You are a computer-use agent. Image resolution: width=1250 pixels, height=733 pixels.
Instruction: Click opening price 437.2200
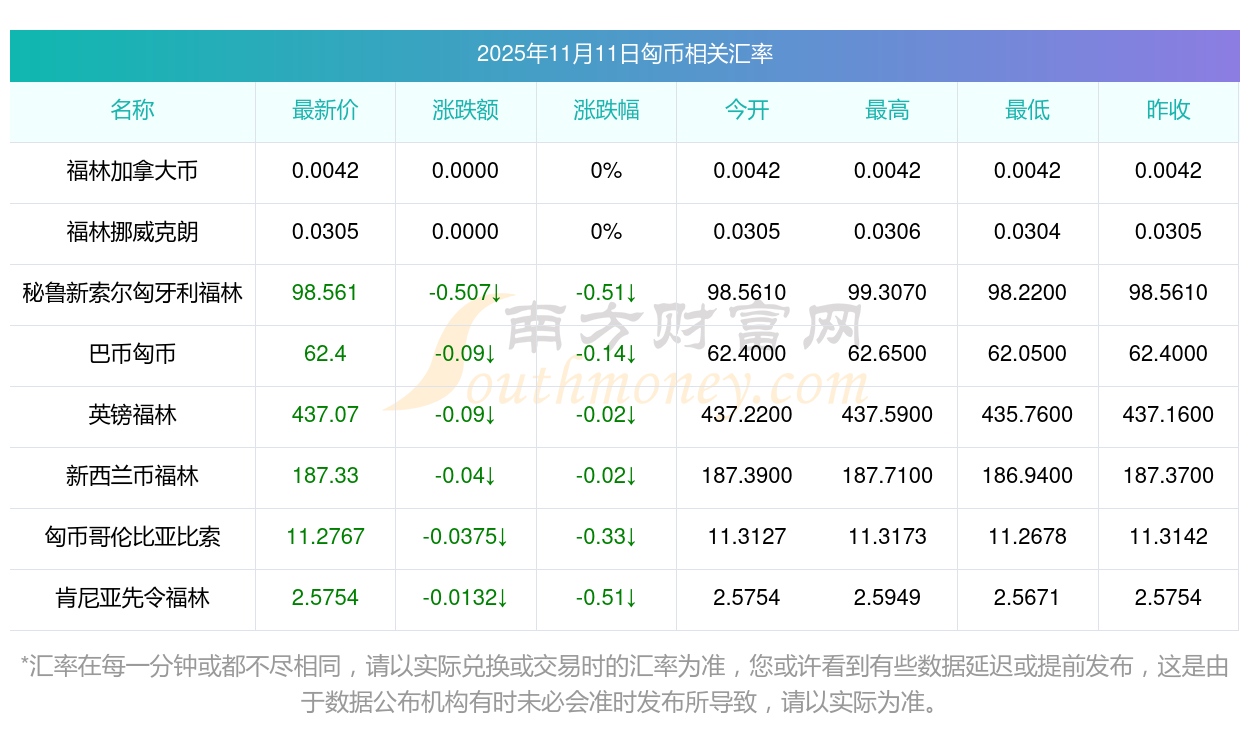click(x=747, y=415)
